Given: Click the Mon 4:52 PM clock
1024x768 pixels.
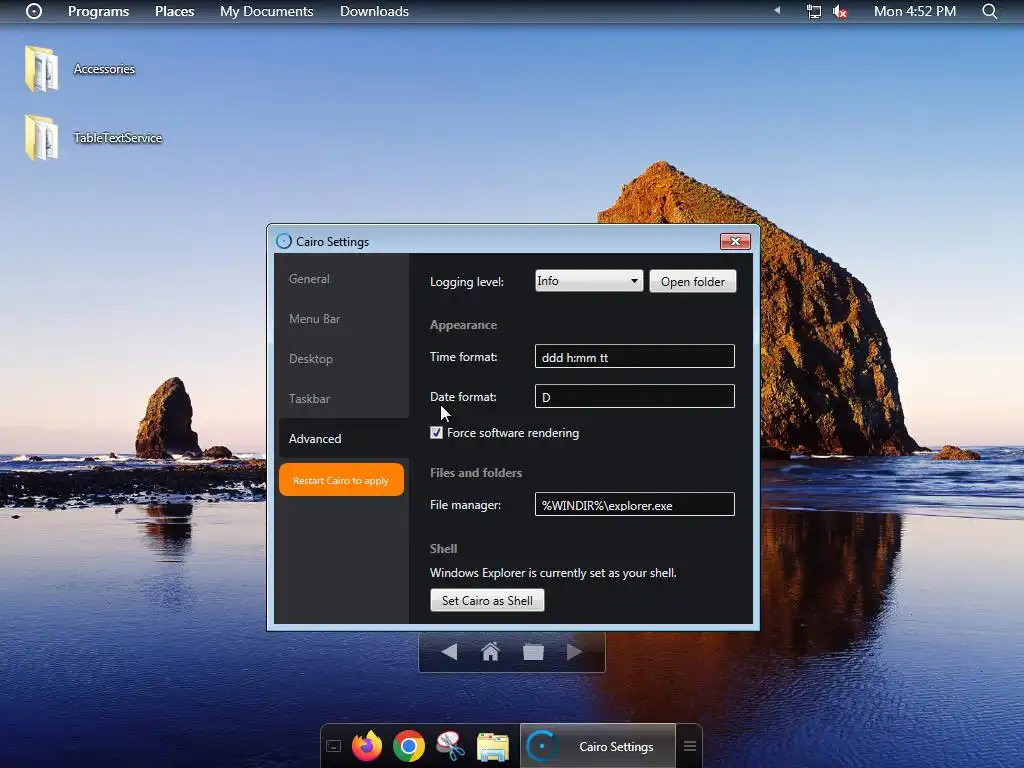Looking at the screenshot, I should (x=915, y=11).
